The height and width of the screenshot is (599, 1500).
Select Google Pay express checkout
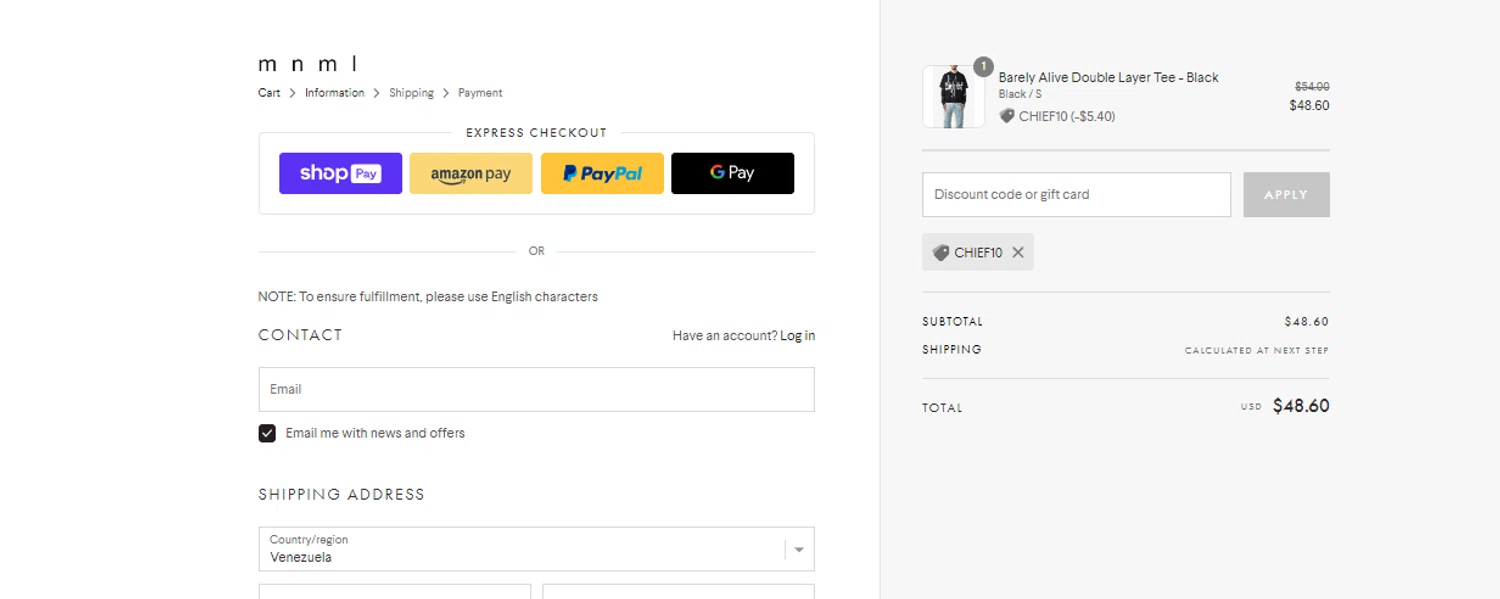click(732, 173)
